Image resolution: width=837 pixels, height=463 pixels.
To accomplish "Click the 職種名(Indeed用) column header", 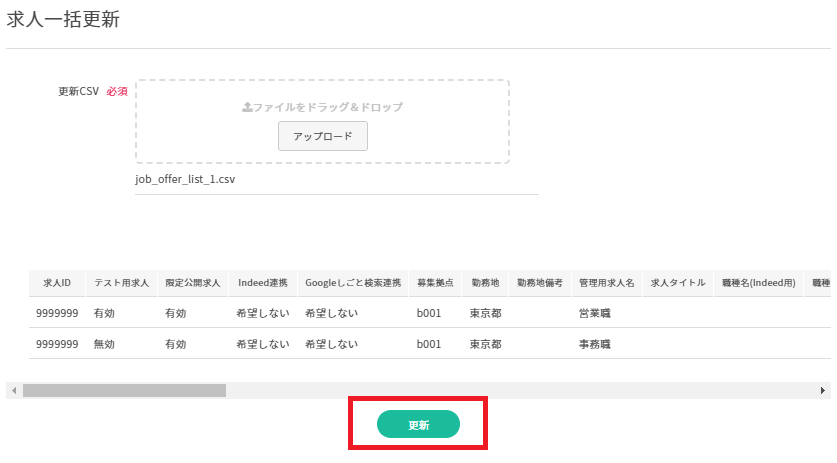I will 758,283.
